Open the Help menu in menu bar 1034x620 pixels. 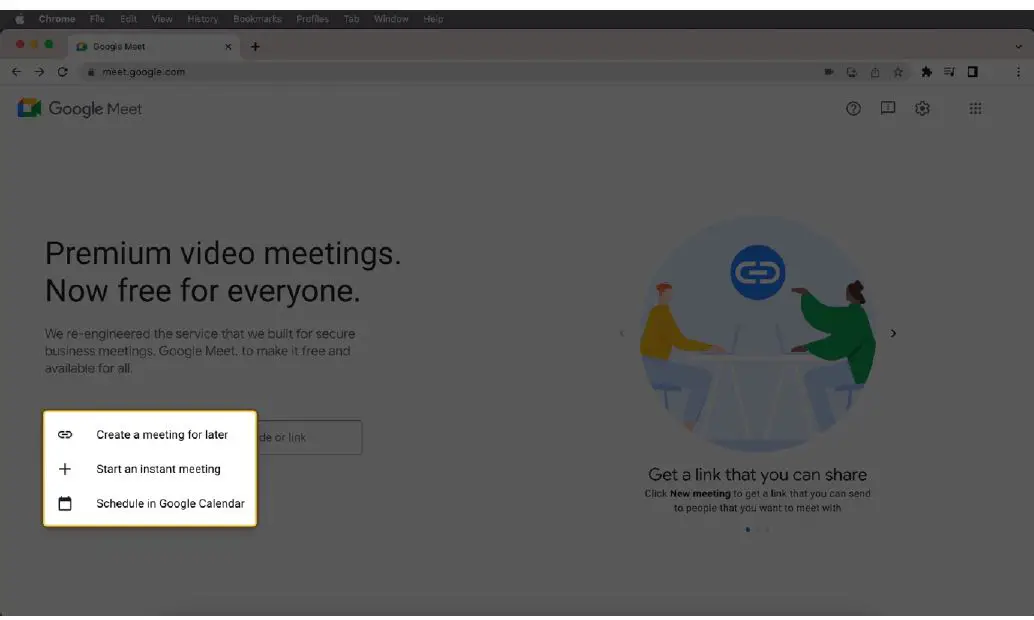click(x=433, y=19)
